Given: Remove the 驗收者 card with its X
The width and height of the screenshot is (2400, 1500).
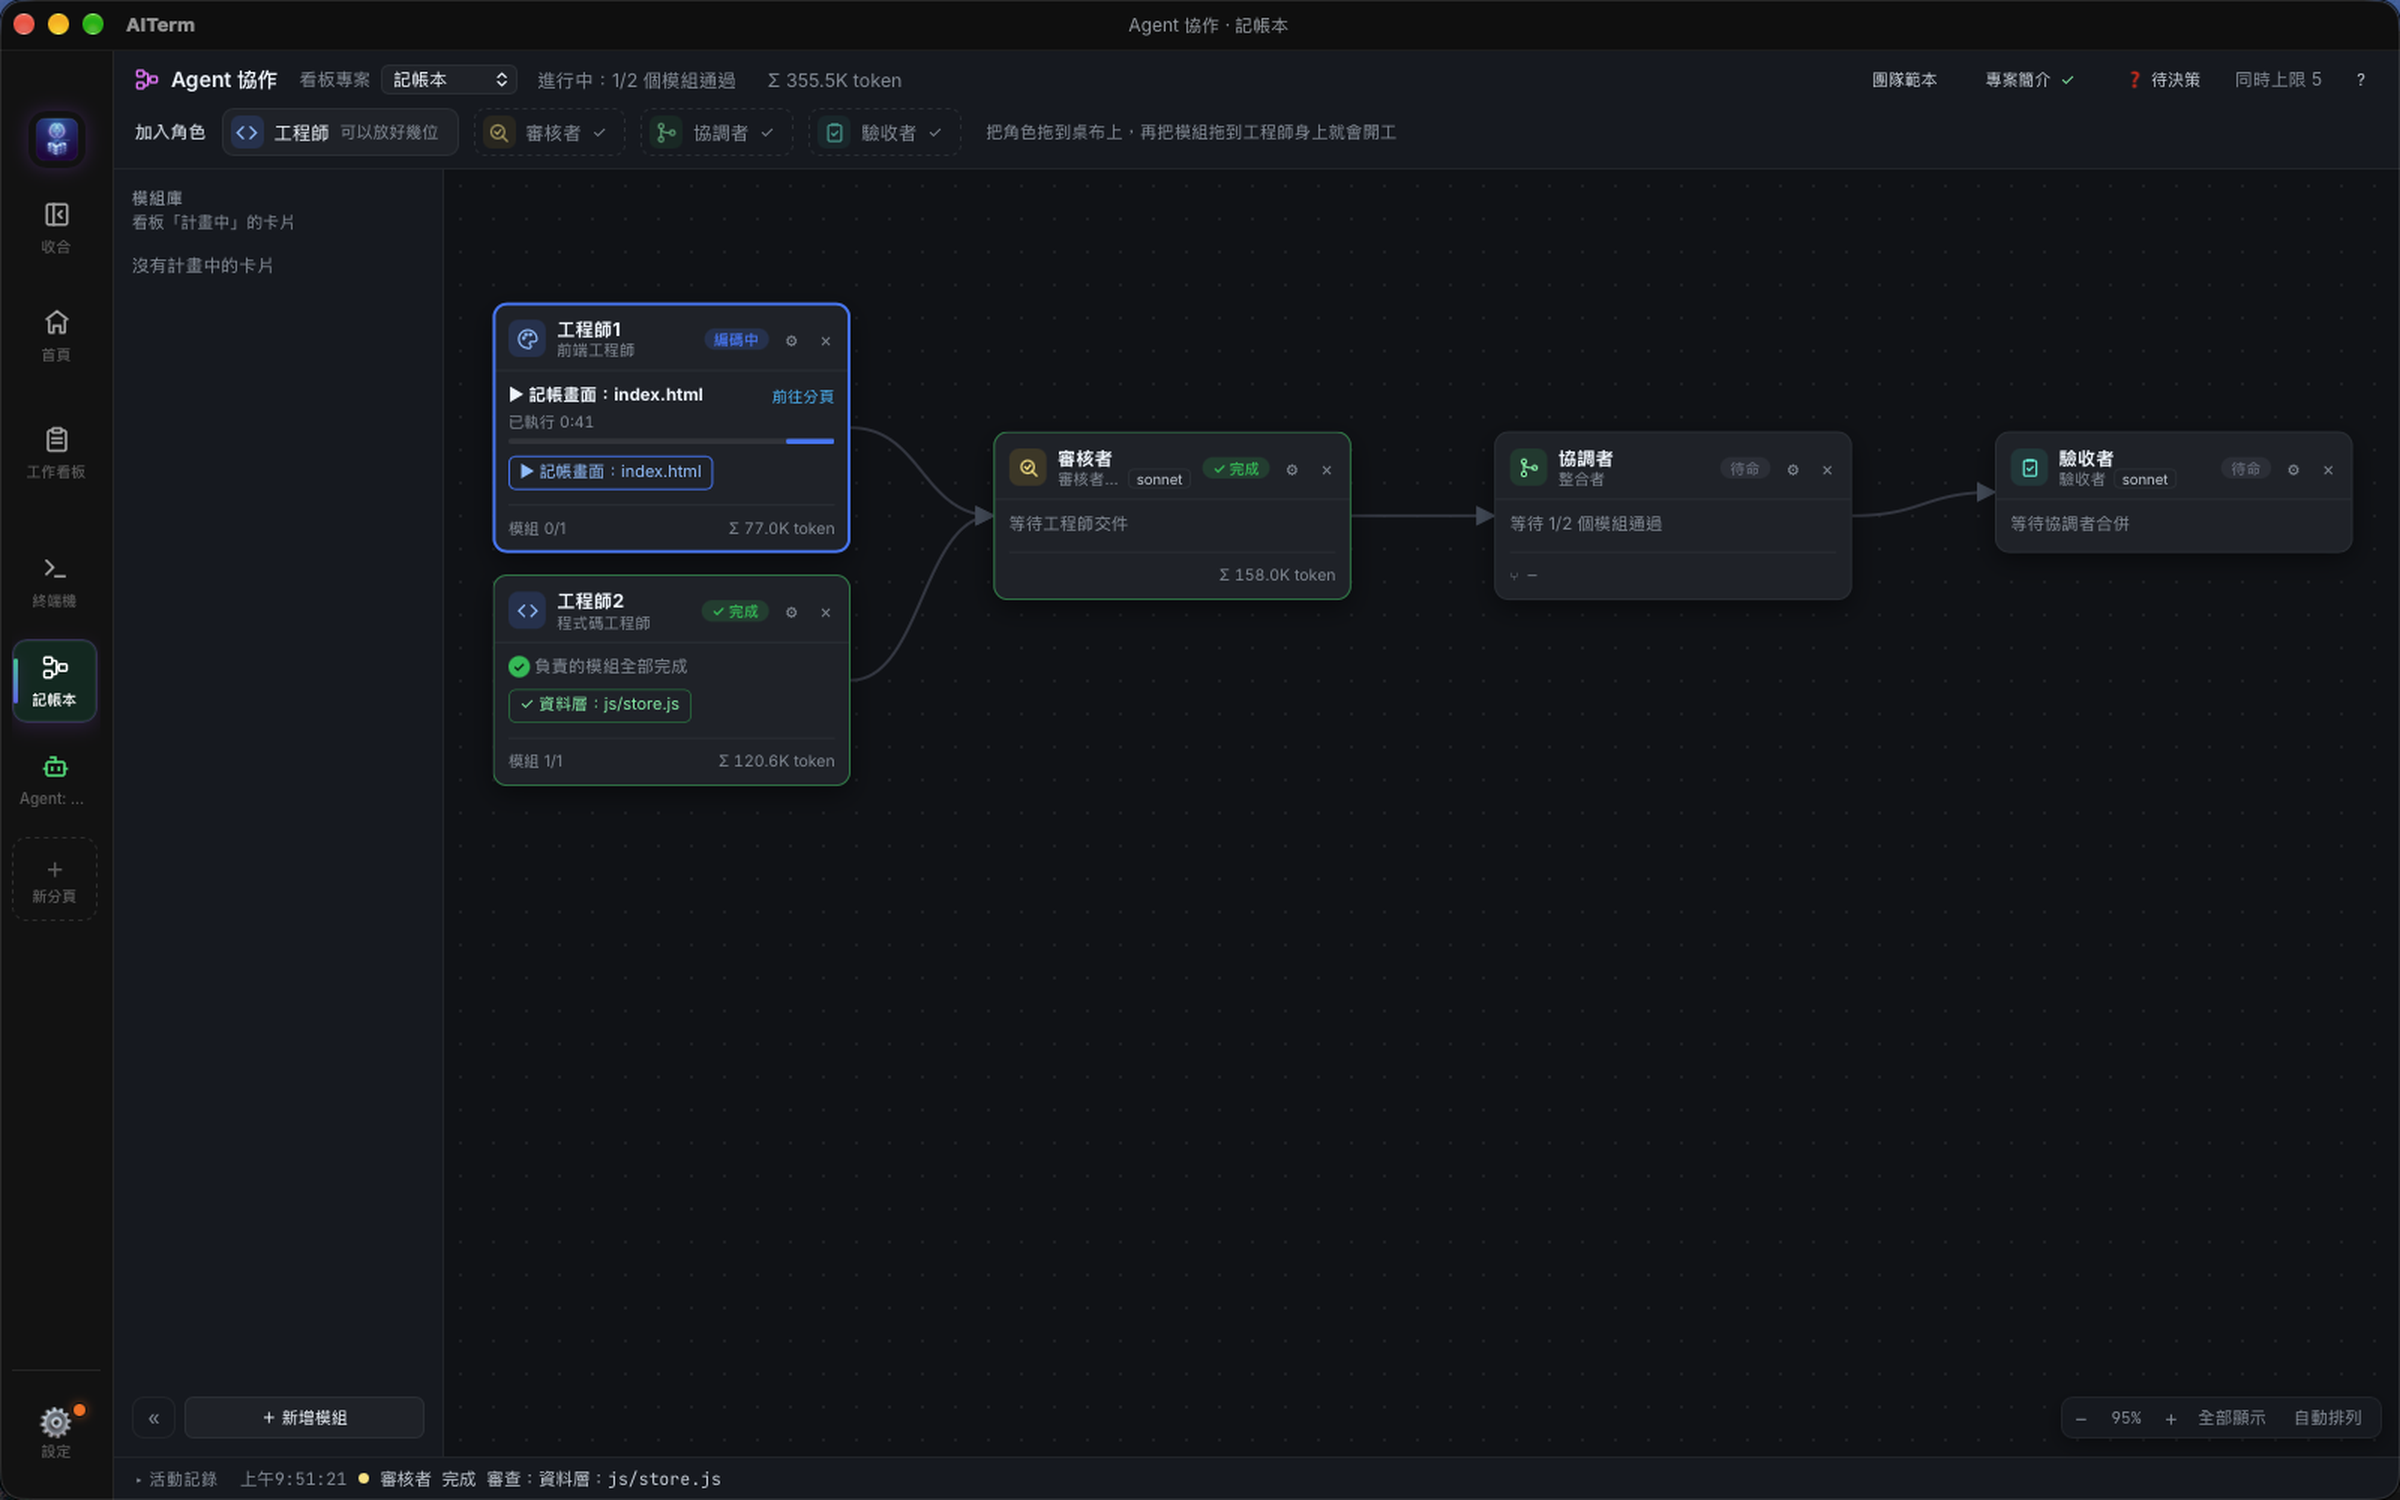Looking at the screenshot, I should 2328,470.
